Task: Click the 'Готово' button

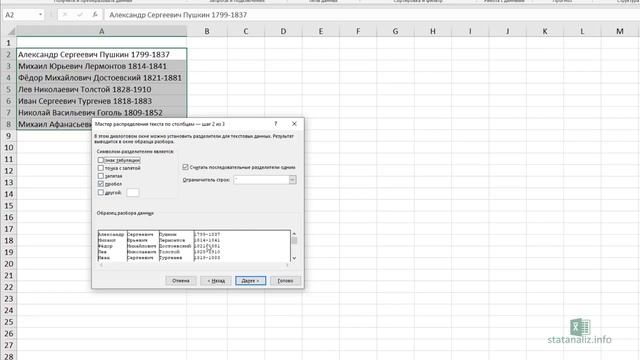Action: (285, 280)
